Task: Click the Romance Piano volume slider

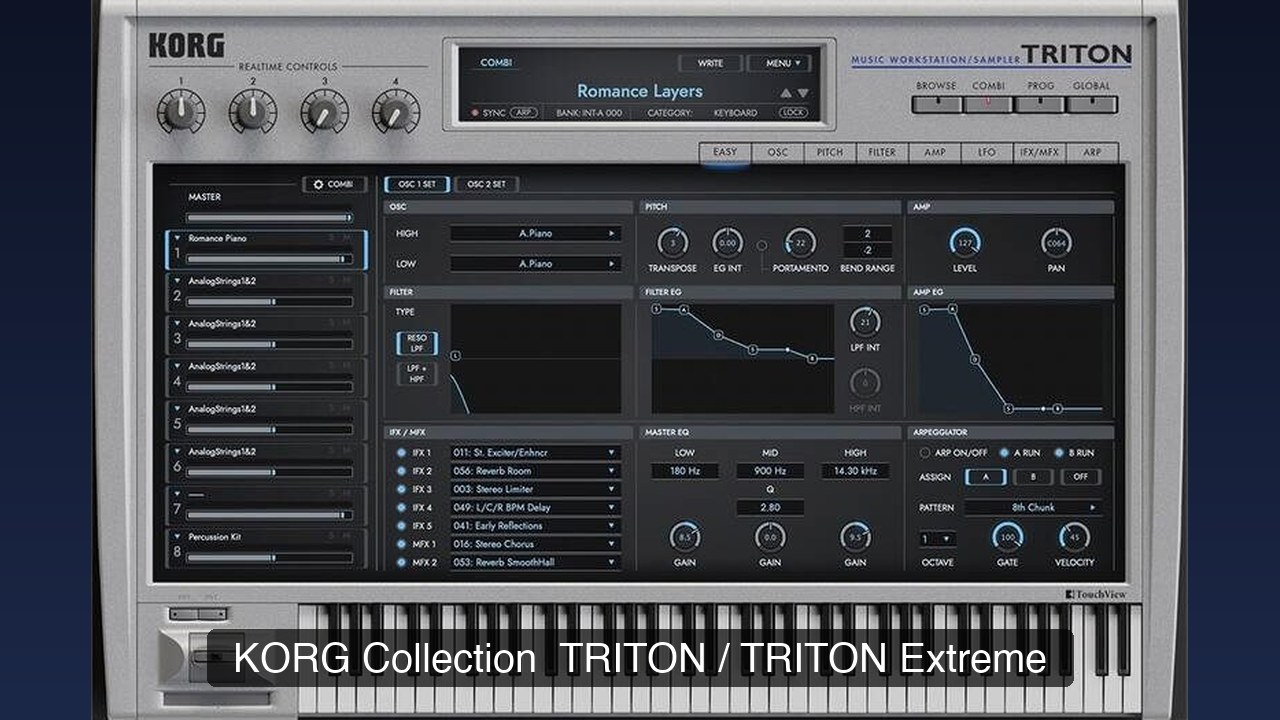Action: pyautogui.click(x=269, y=259)
